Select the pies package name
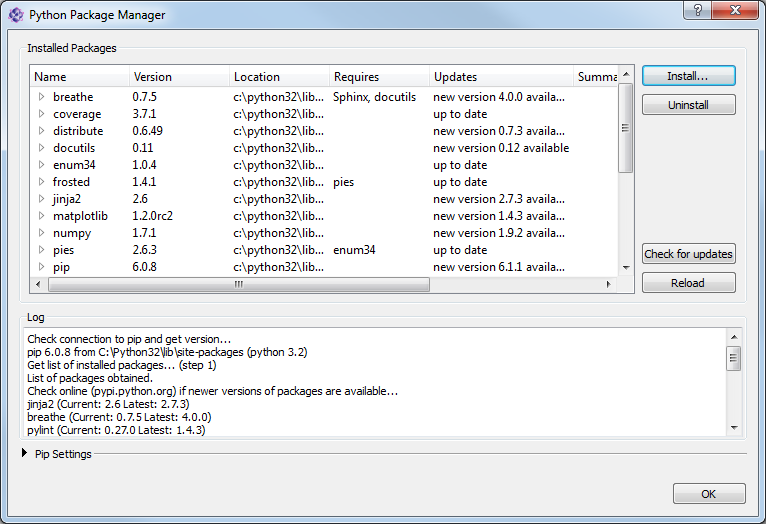766x524 pixels. click(x=64, y=250)
